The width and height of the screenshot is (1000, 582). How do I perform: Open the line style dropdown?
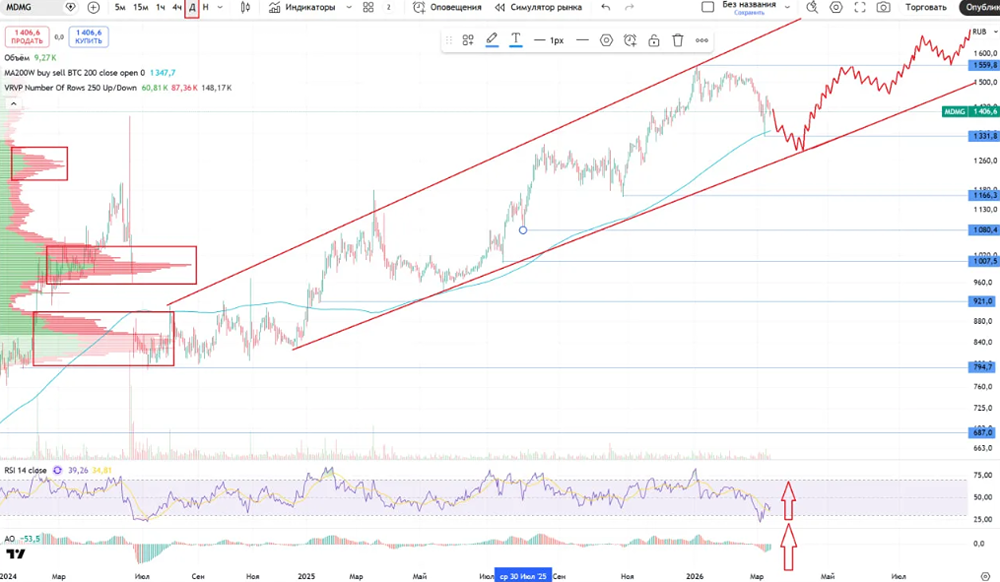coord(582,40)
